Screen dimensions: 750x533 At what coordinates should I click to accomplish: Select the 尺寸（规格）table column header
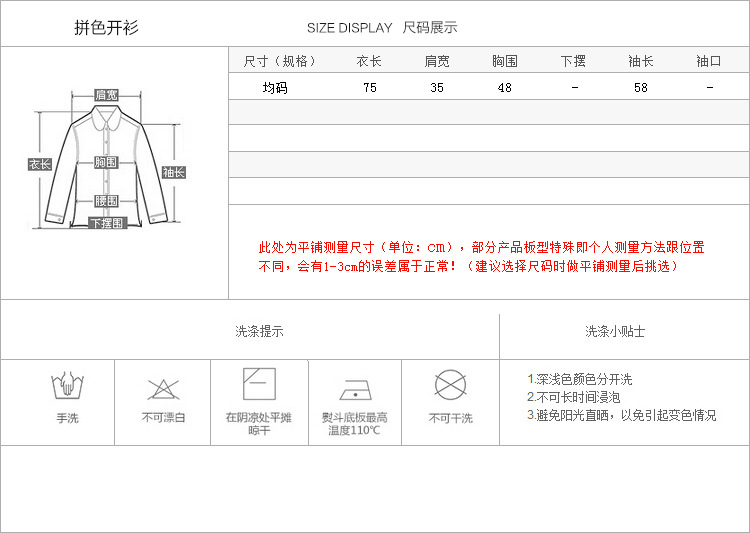click(x=279, y=61)
